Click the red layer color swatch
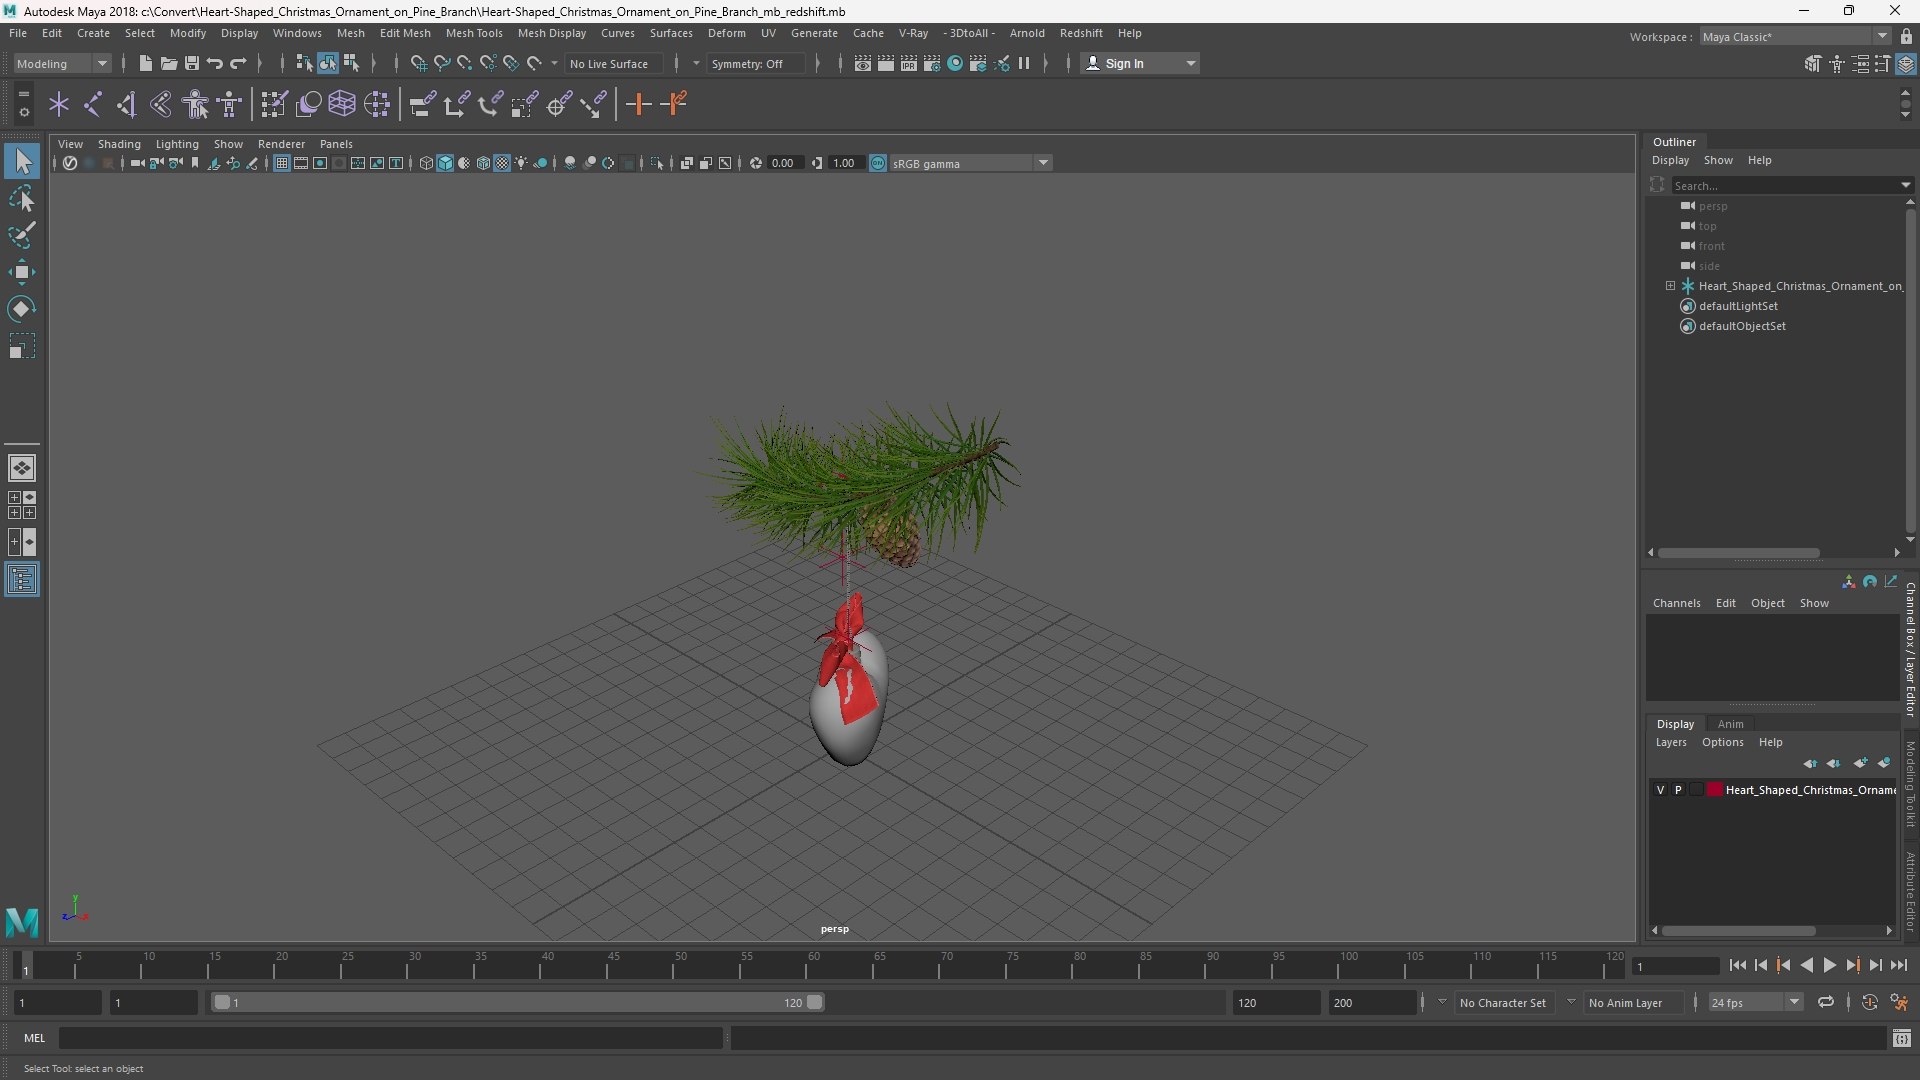 coord(1715,790)
